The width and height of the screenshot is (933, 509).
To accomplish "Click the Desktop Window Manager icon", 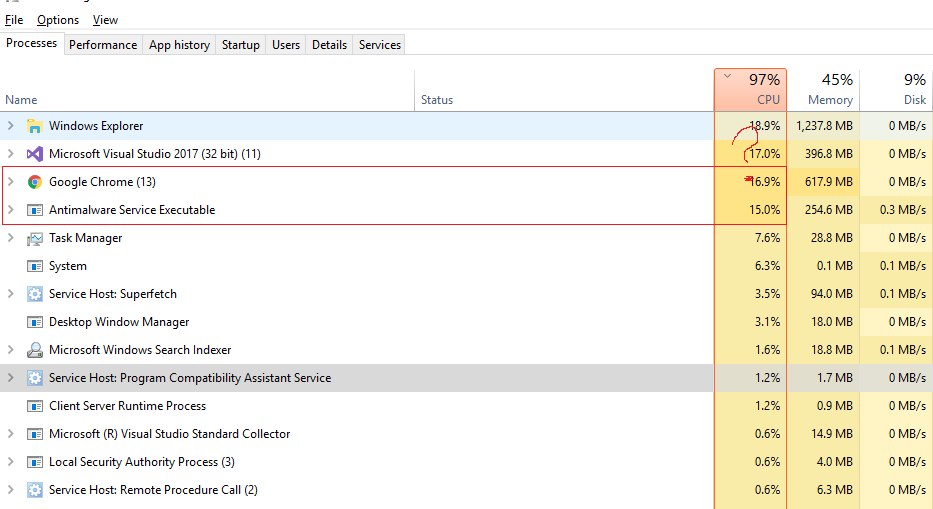I will tap(35, 322).
